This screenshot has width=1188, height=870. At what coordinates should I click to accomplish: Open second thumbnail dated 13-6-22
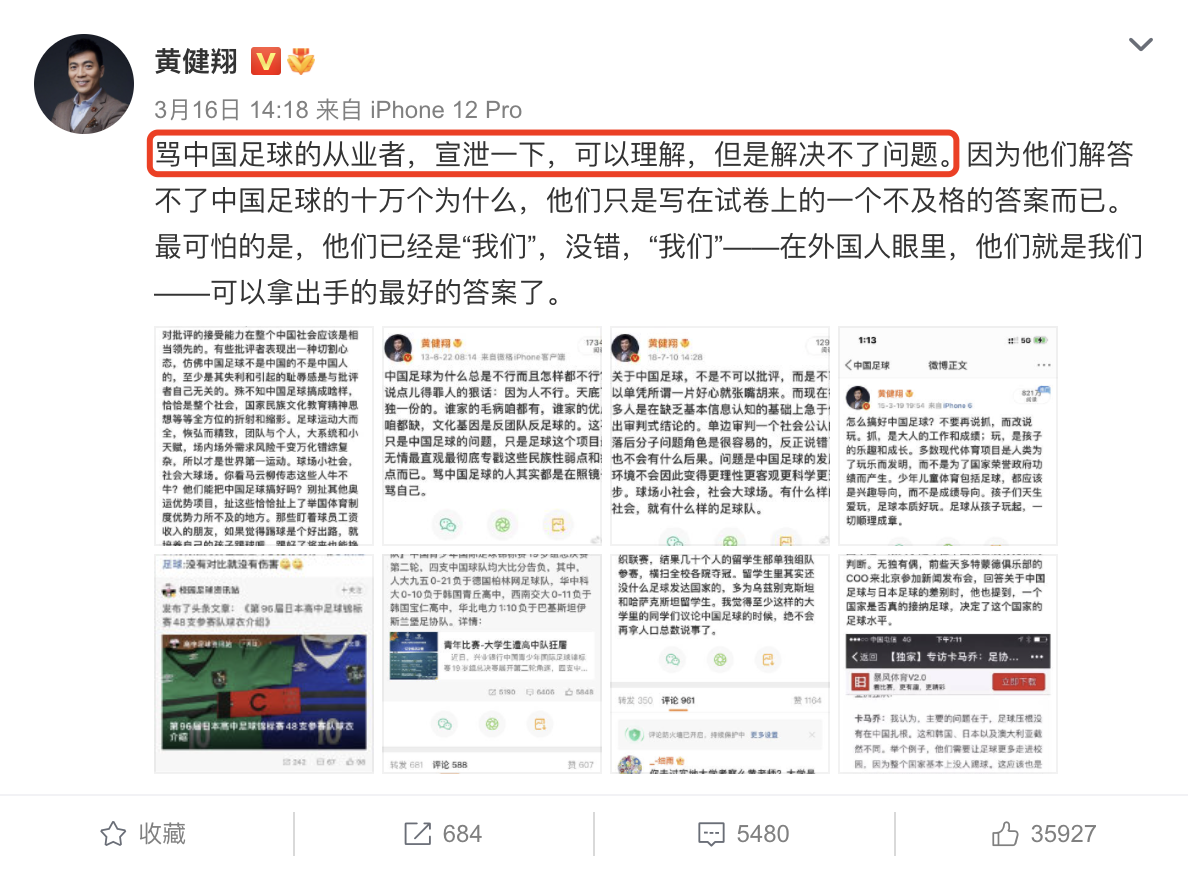pos(492,437)
